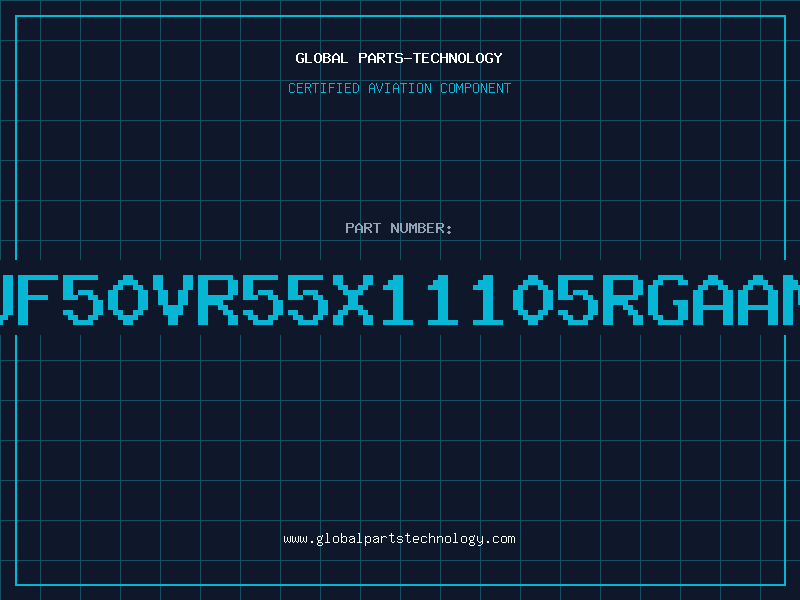Open the www.globalpartstechnology.com link
This screenshot has height=600, width=800.
pyautogui.click(x=399, y=539)
